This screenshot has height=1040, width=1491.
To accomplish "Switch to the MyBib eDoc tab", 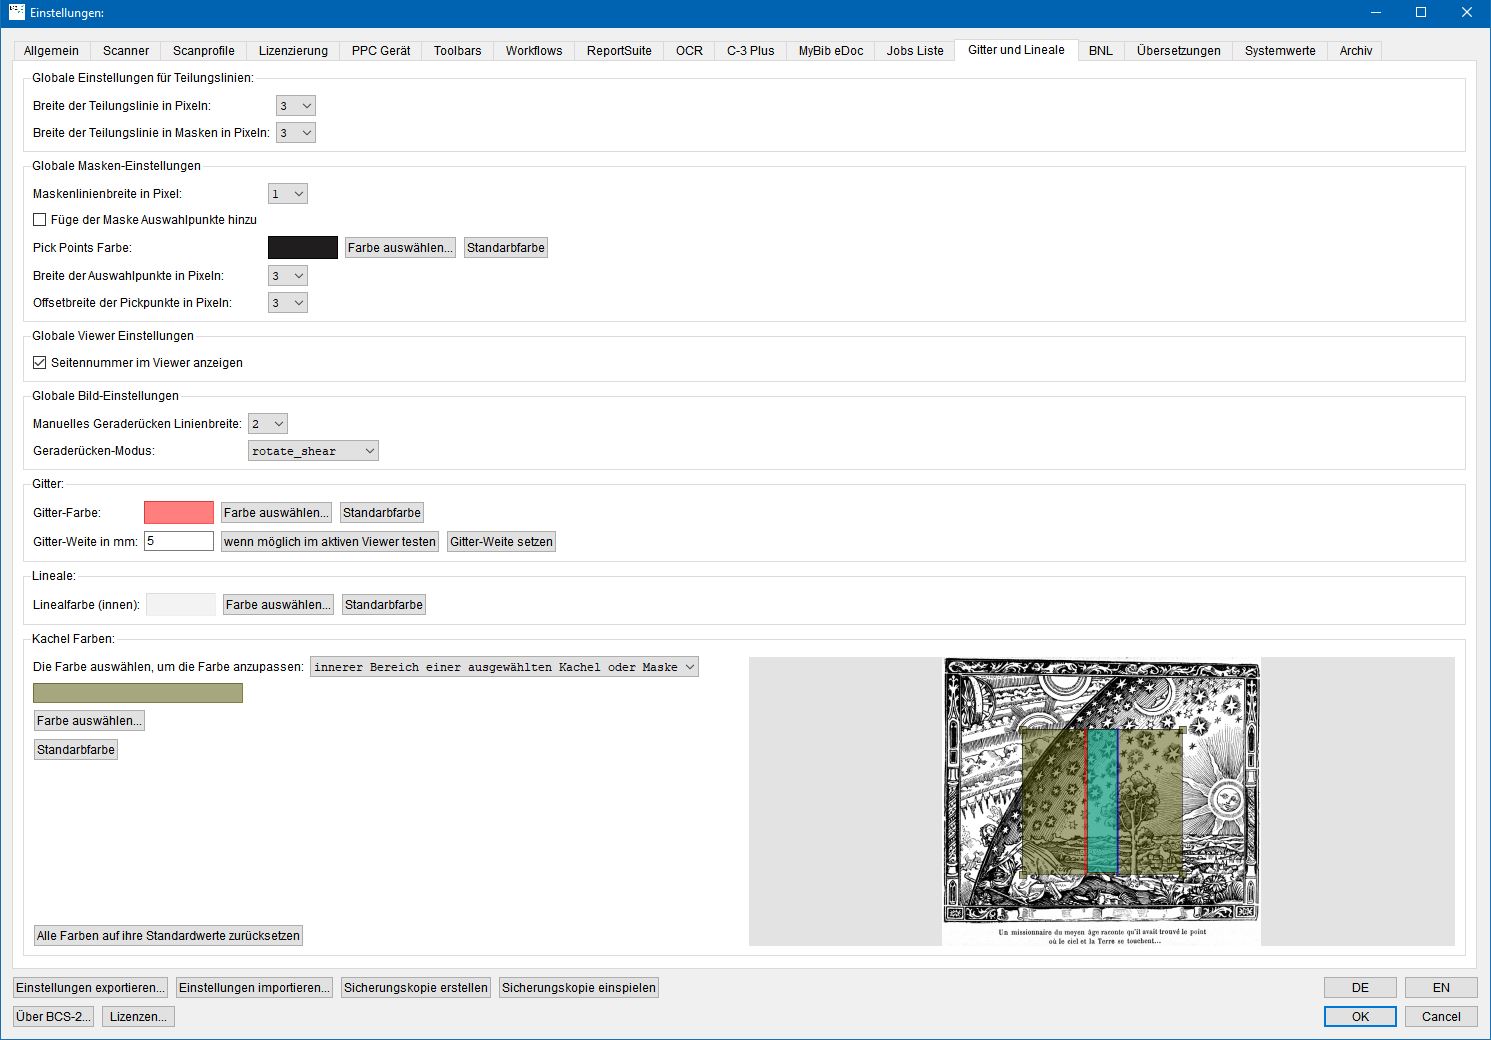I will point(831,51).
